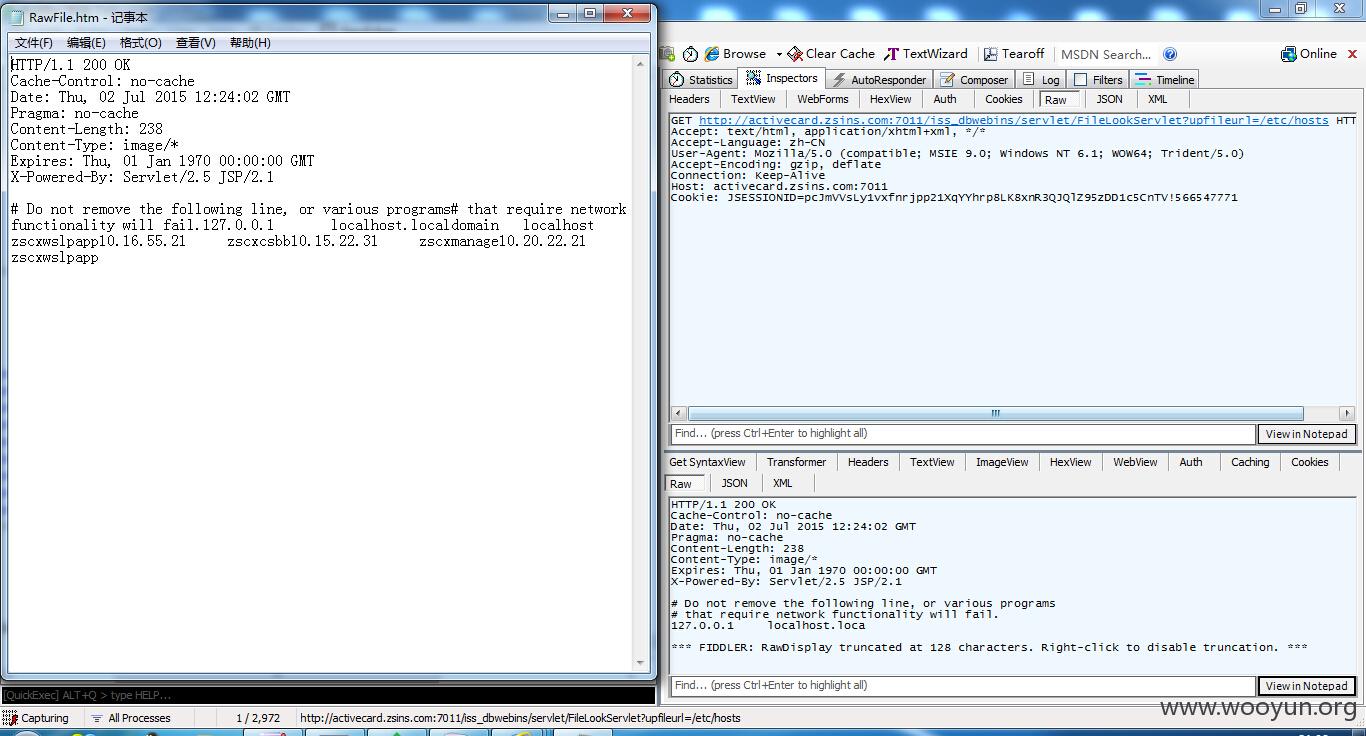Click response pane View in Notepad button
The image size is (1366, 736).
tap(1306, 686)
